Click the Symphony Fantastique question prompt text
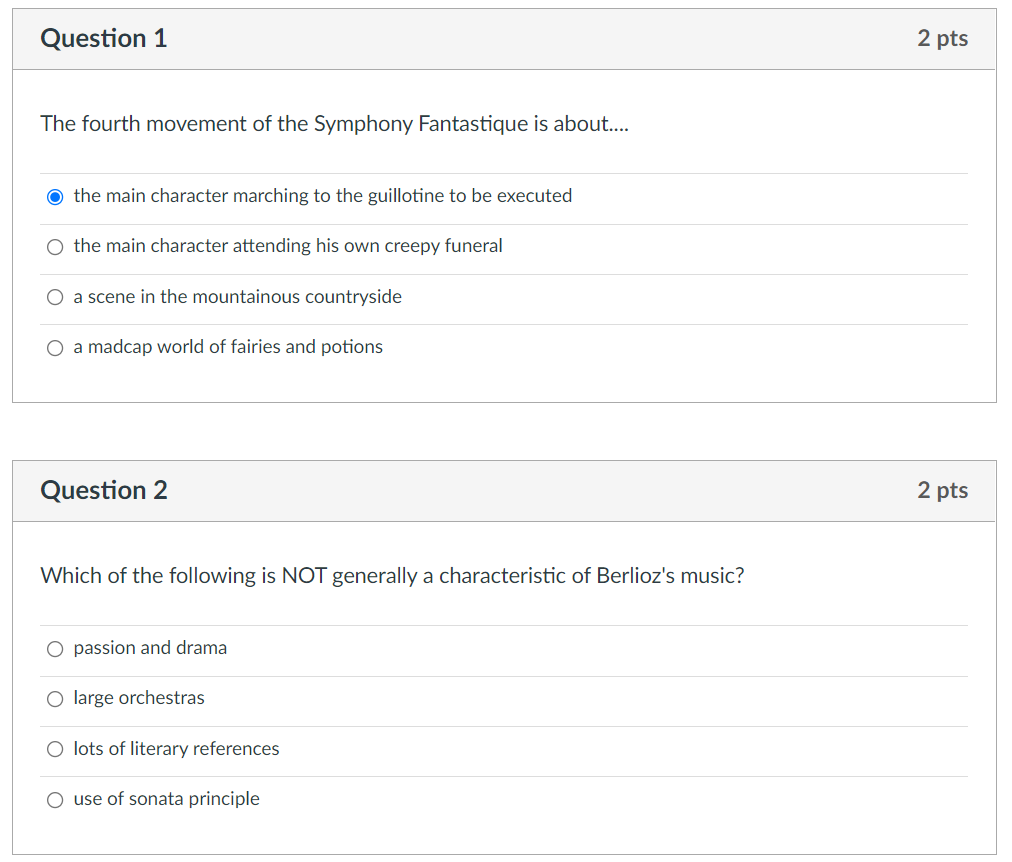This screenshot has width=1012, height=862. tap(334, 124)
